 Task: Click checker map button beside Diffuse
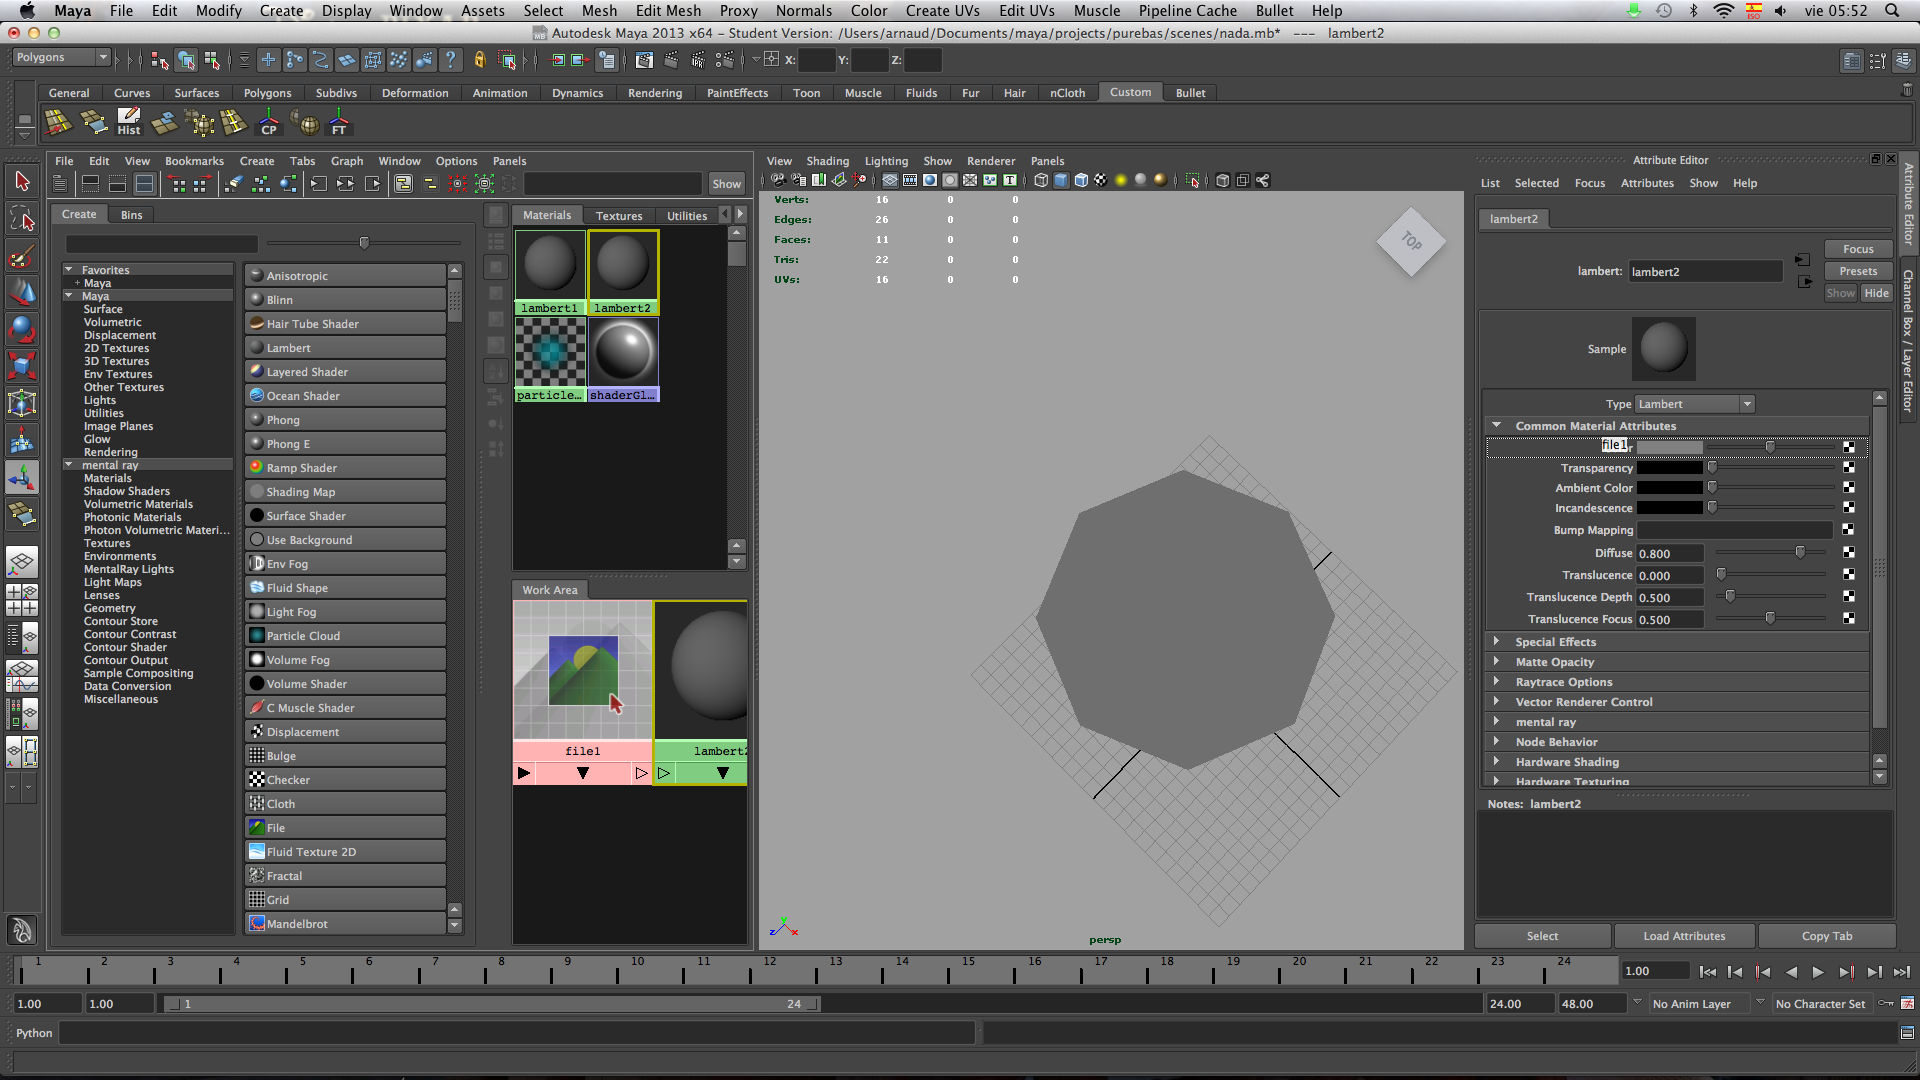tap(1848, 553)
